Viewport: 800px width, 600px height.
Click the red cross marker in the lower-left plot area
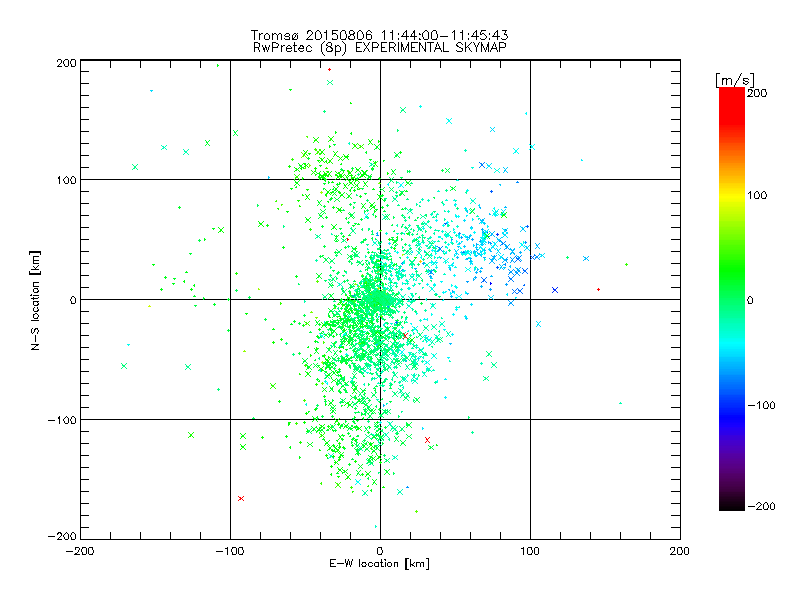tap(241, 498)
